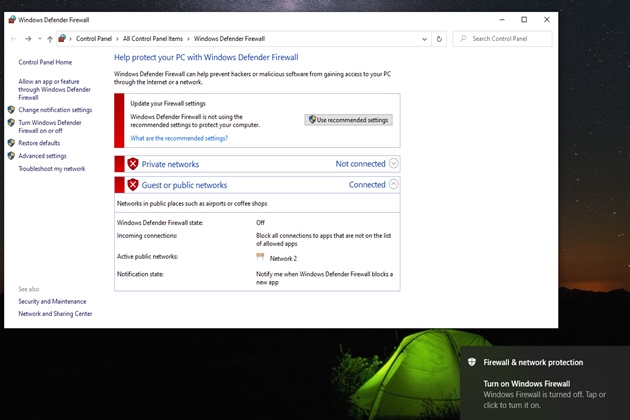
Task: Open Allow an app or feature link
Action: pyautogui.click(x=54, y=89)
